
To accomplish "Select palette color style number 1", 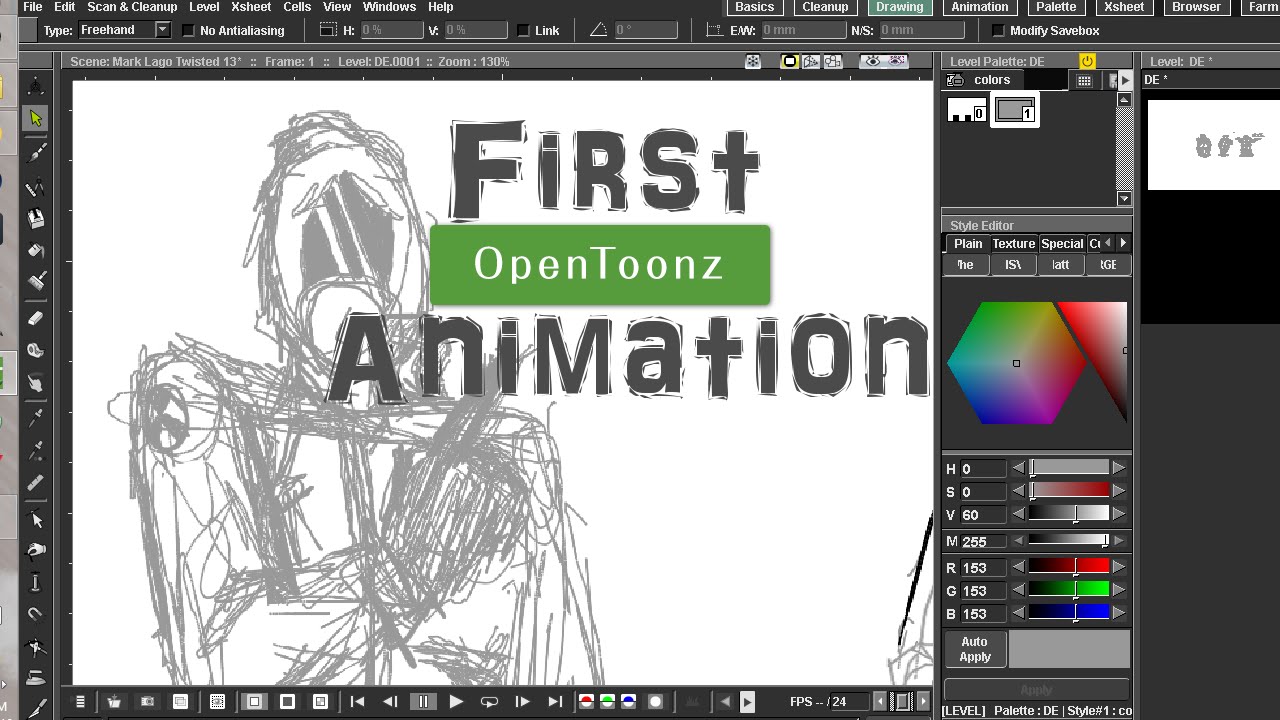I will coord(1015,110).
